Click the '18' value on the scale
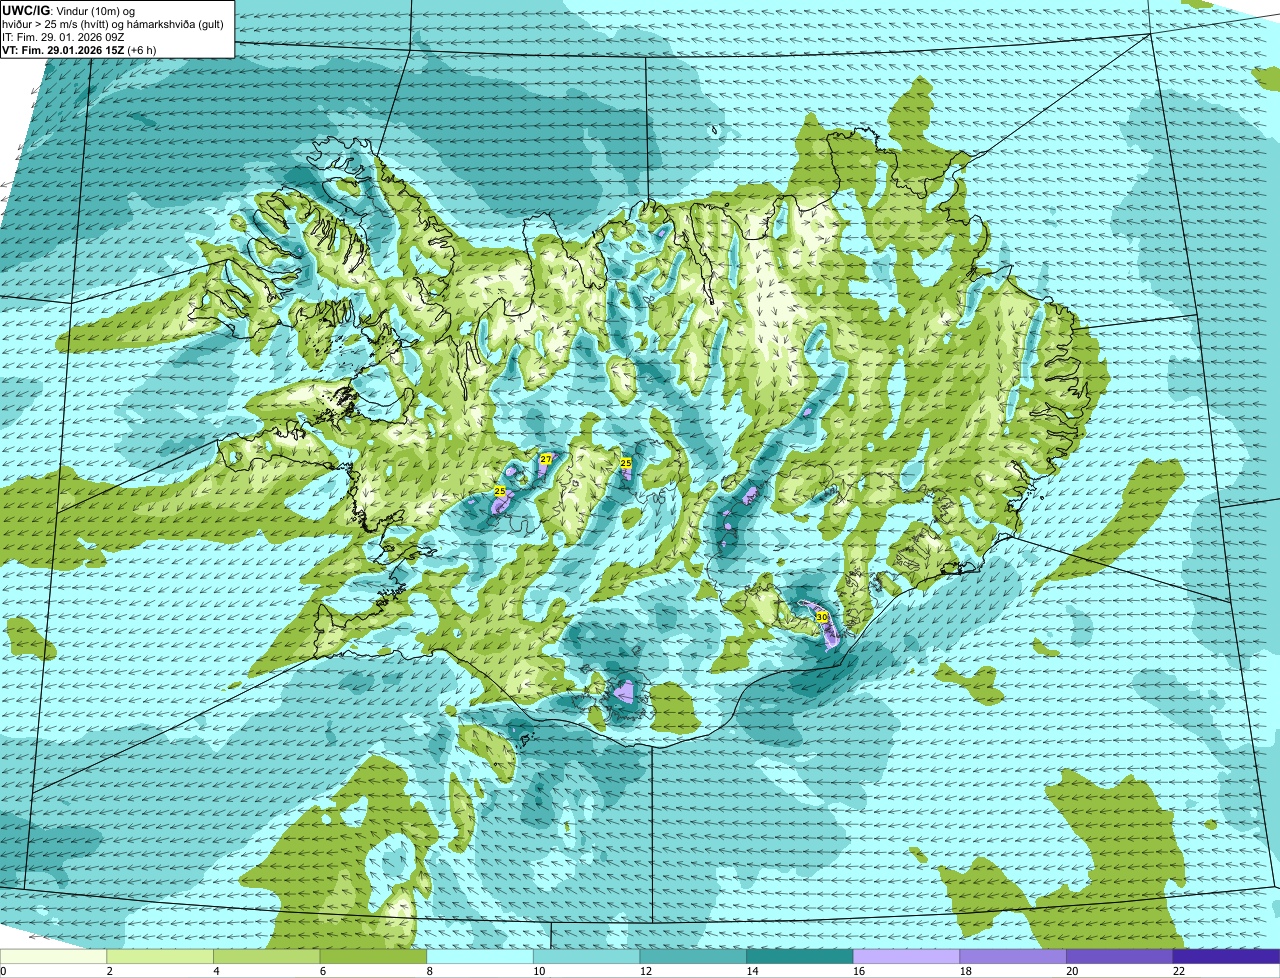This screenshot has width=1280, height=978. (x=965, y=971)
